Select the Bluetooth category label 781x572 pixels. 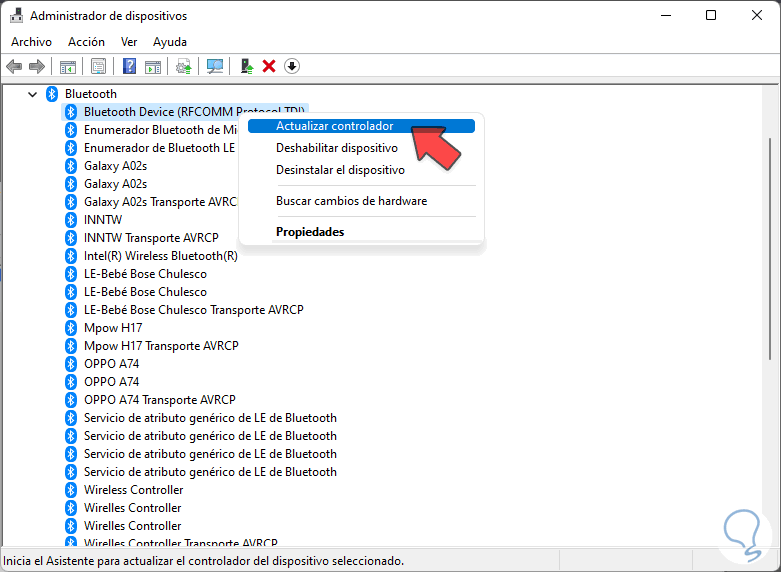(x=91, y=94)
